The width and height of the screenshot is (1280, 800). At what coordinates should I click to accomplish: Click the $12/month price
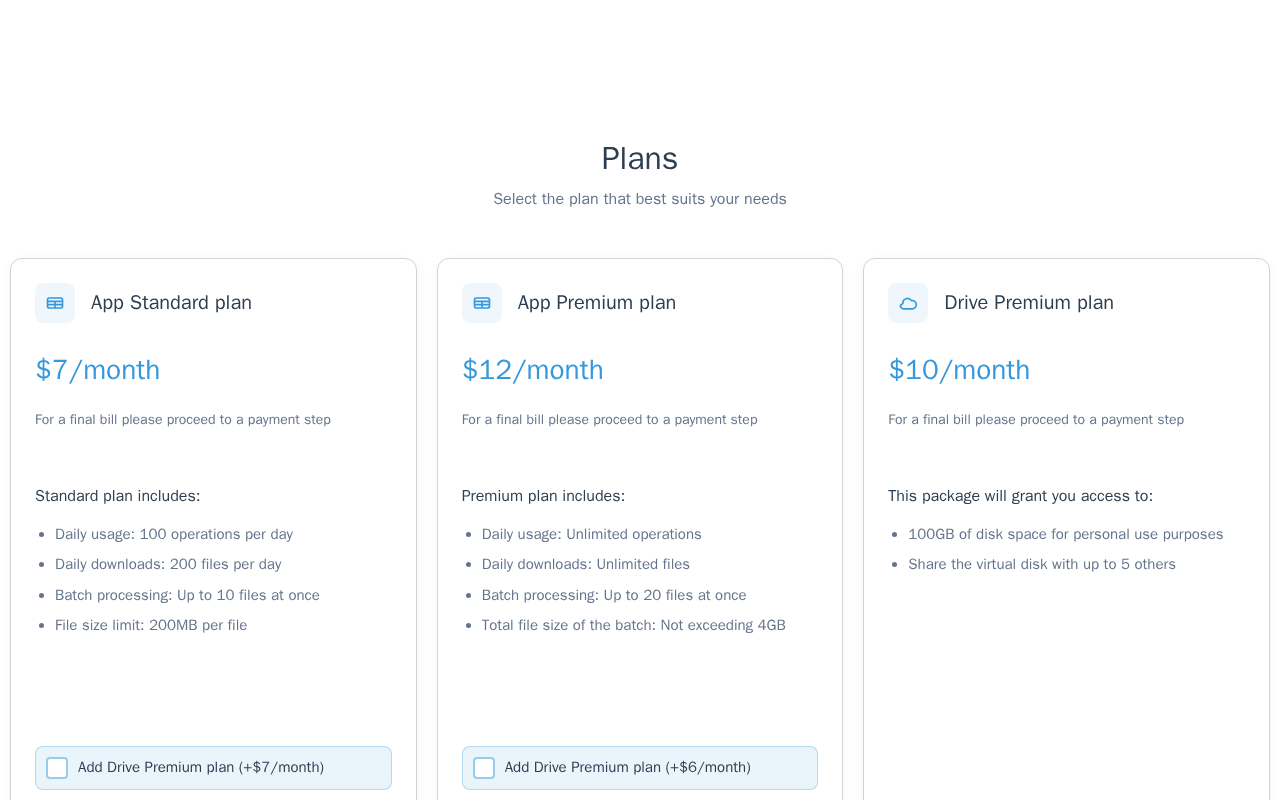point(533,370)
